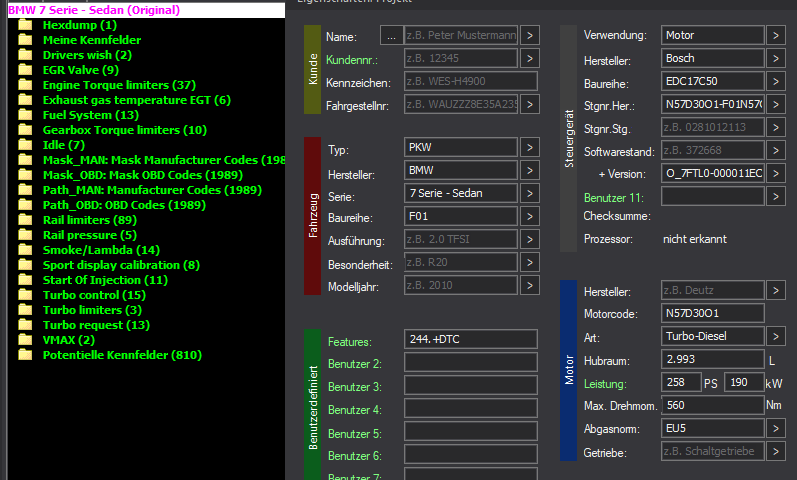
Task: Click the Max. Drehmom. field showing 560
Action: tap(713, 405)
